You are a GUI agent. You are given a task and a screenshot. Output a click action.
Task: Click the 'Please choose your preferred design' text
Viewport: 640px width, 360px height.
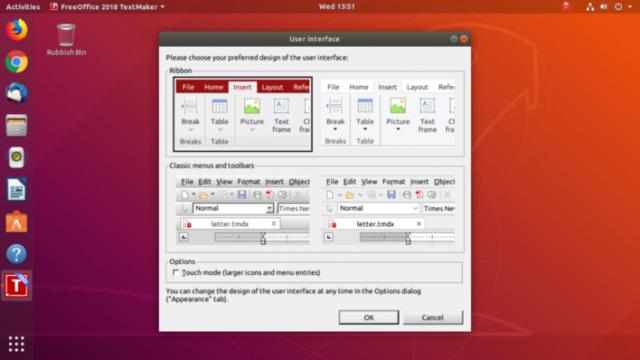click(x=257, y=58)
